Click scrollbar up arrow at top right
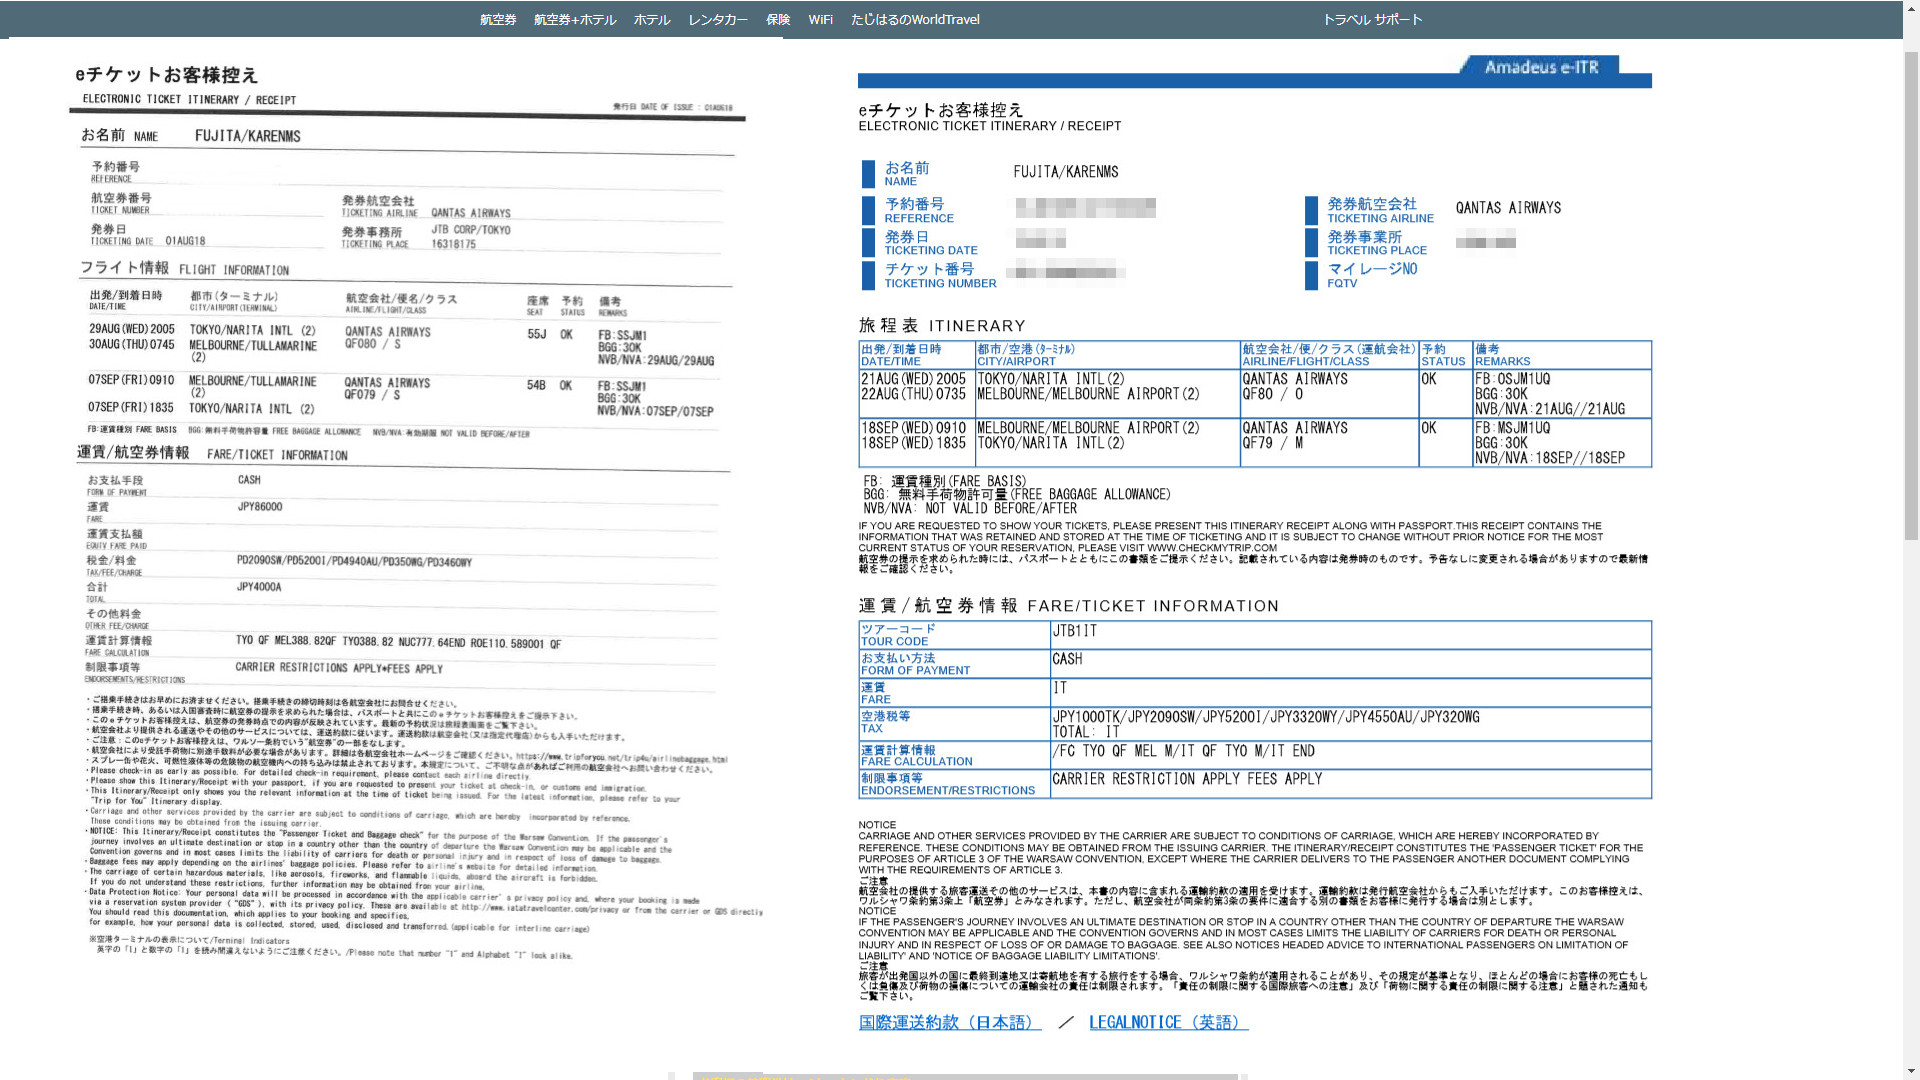 1911,8
